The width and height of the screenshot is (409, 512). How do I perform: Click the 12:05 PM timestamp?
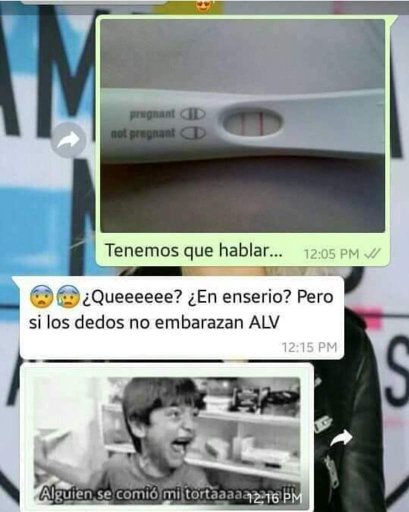[331, 254]
